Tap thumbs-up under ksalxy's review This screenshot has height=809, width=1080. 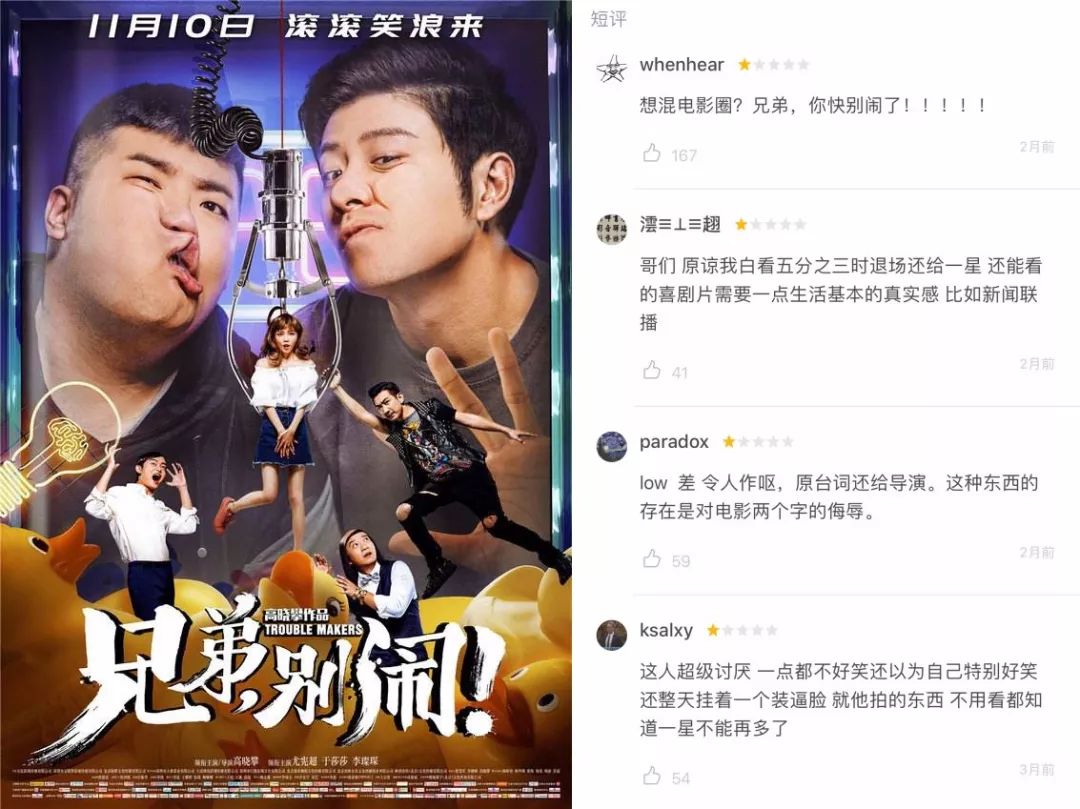[652, 776]
